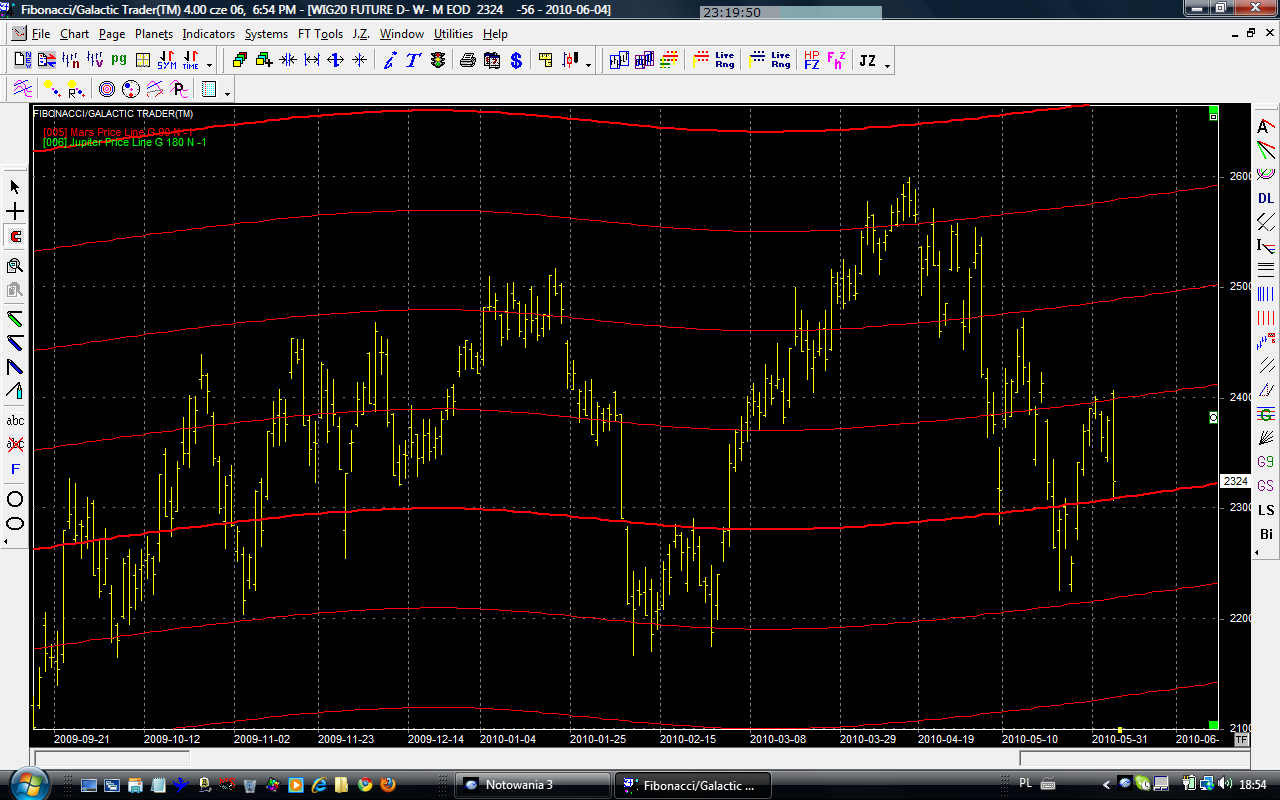Viewport: 1280px width, 800px height.
Task: Click green square at chart's top-right corner
Action: [1213, 110]
